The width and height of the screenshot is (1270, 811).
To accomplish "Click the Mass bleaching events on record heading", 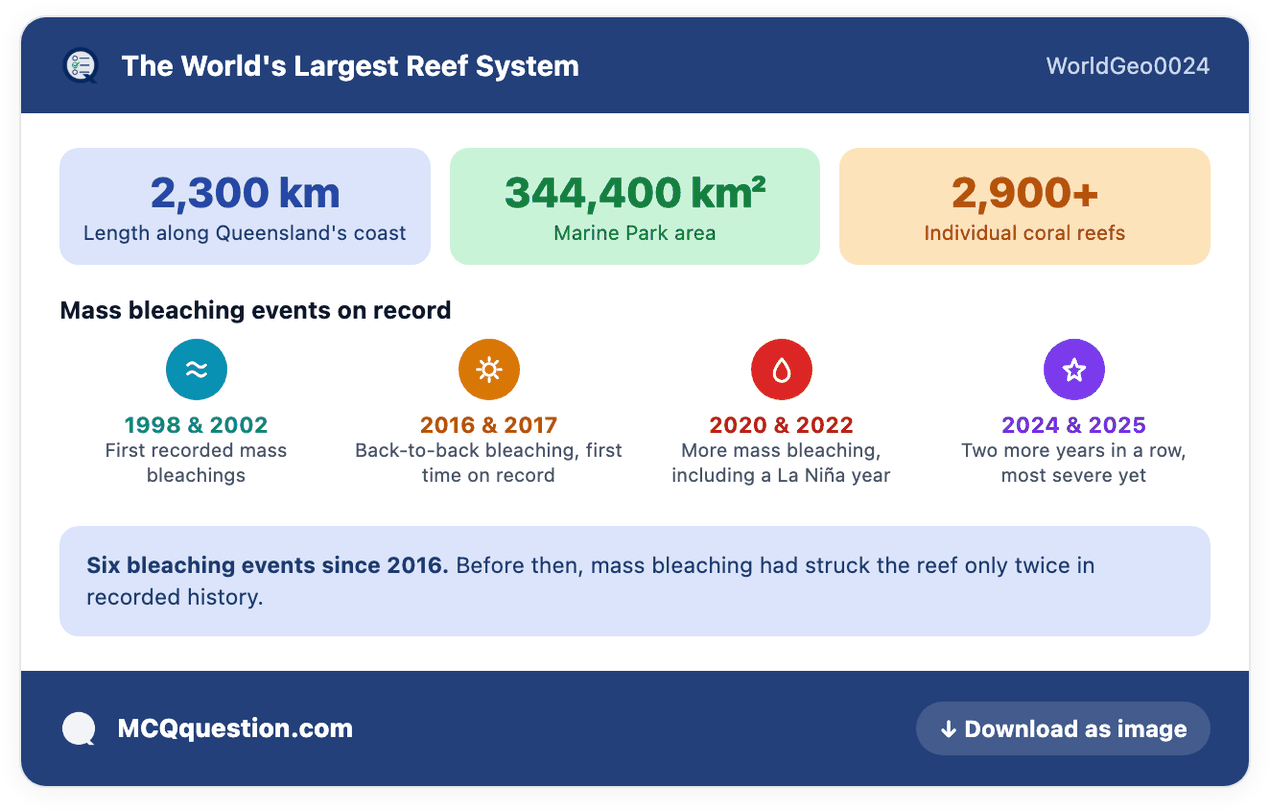I will (256, 310).
